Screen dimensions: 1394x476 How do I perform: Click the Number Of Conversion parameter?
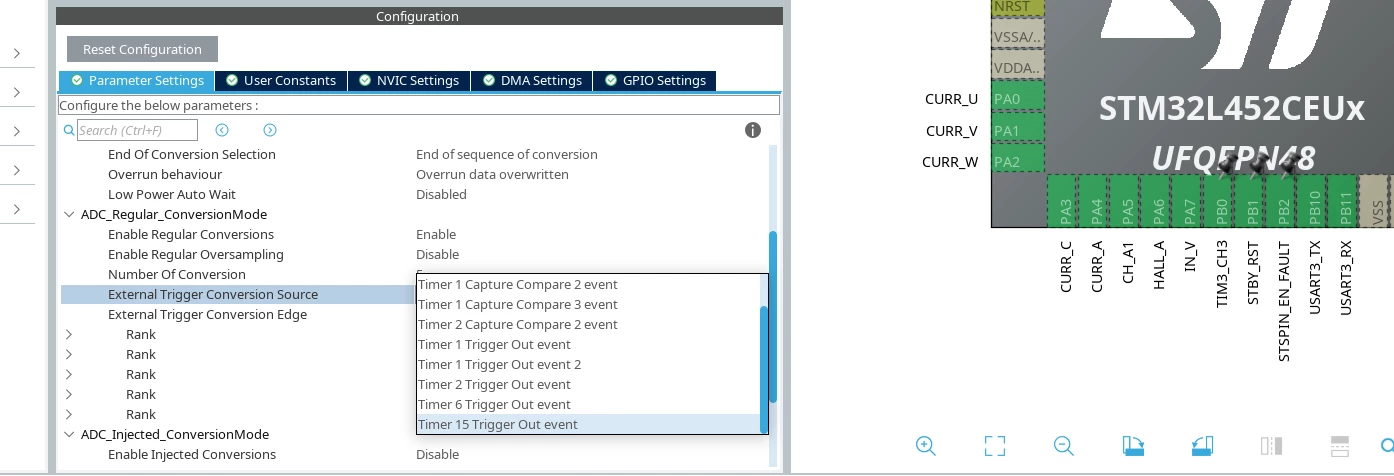[177, 274]
